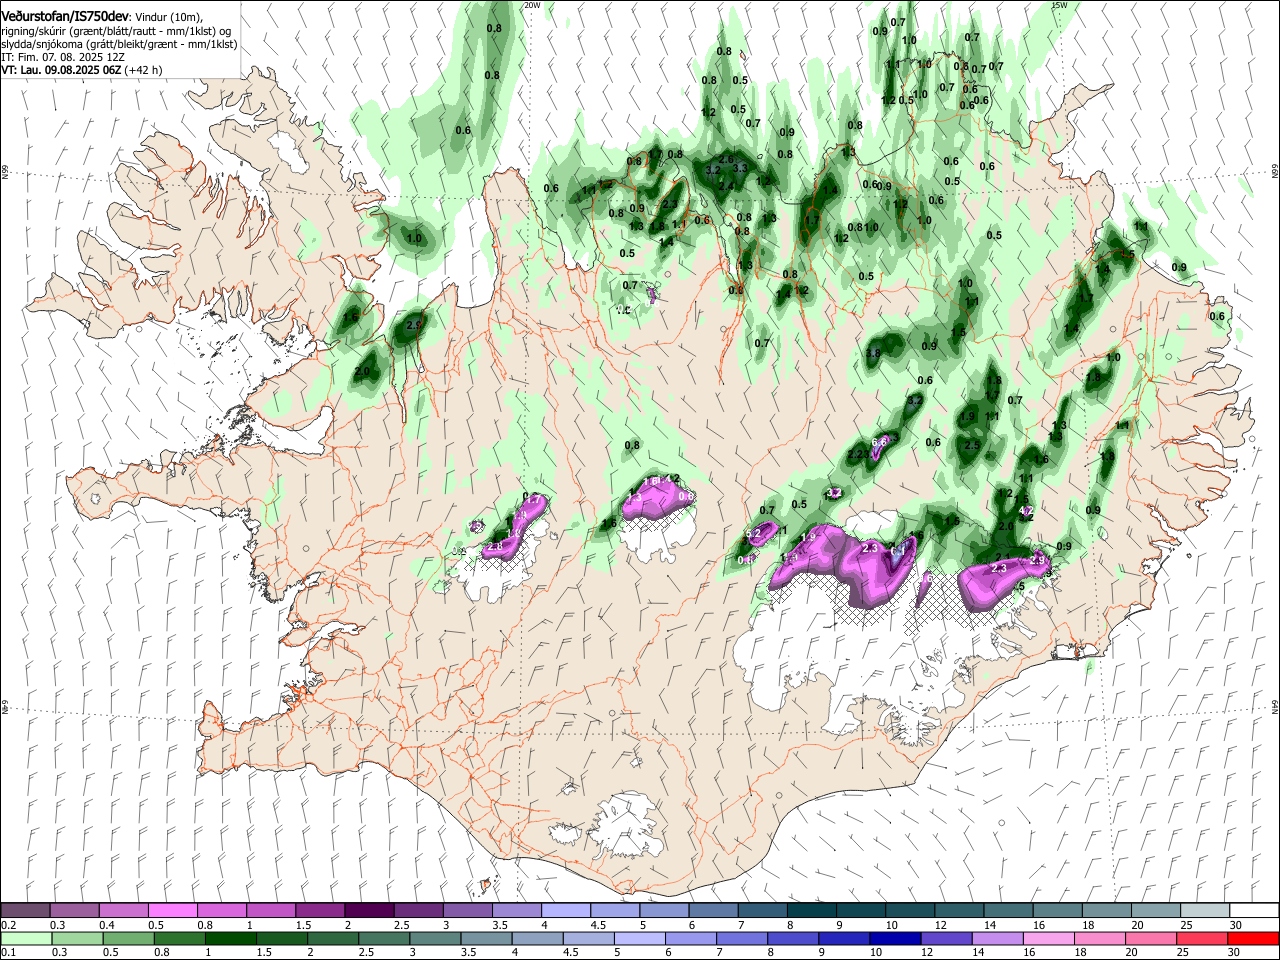Click the '15W' longitude label

1060,5
